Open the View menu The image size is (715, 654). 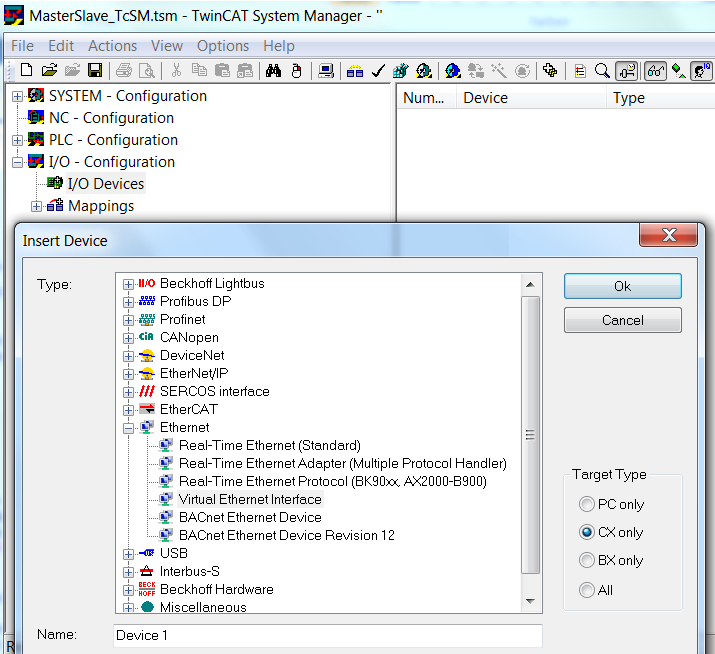(x=167, y=46)
